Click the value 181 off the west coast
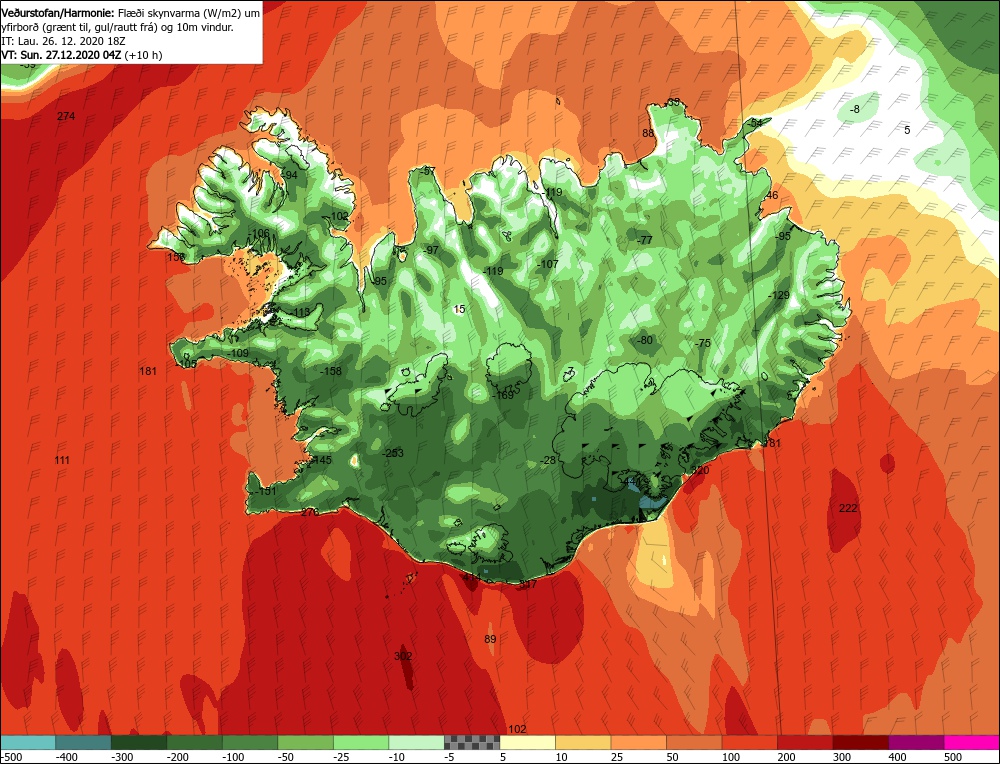This screenshot has width=1000, height=764. click(147, 371)
